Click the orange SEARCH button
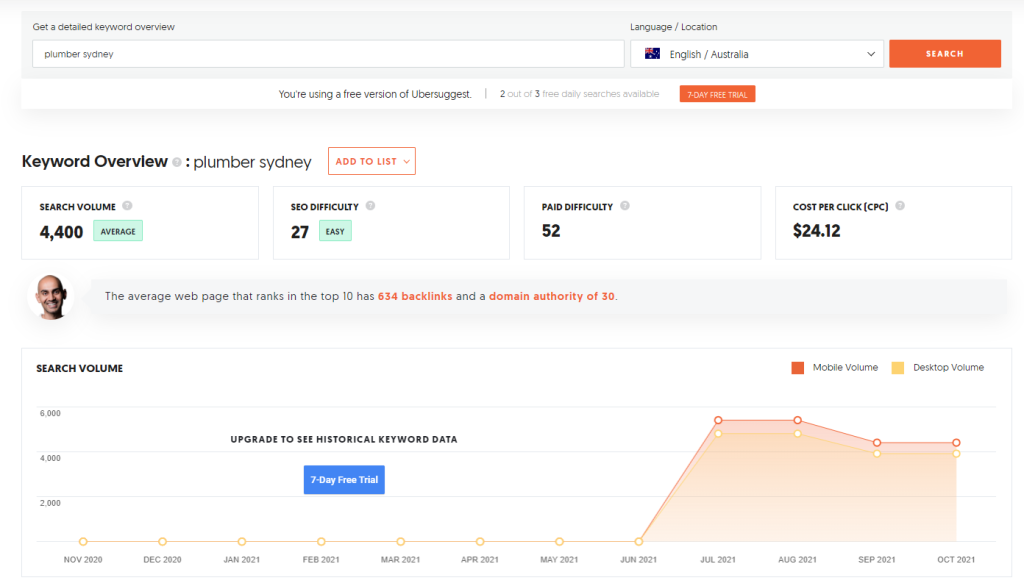The width and height of the screenshot is (1024, 586). pyautogui.click(x=944, y=54)
